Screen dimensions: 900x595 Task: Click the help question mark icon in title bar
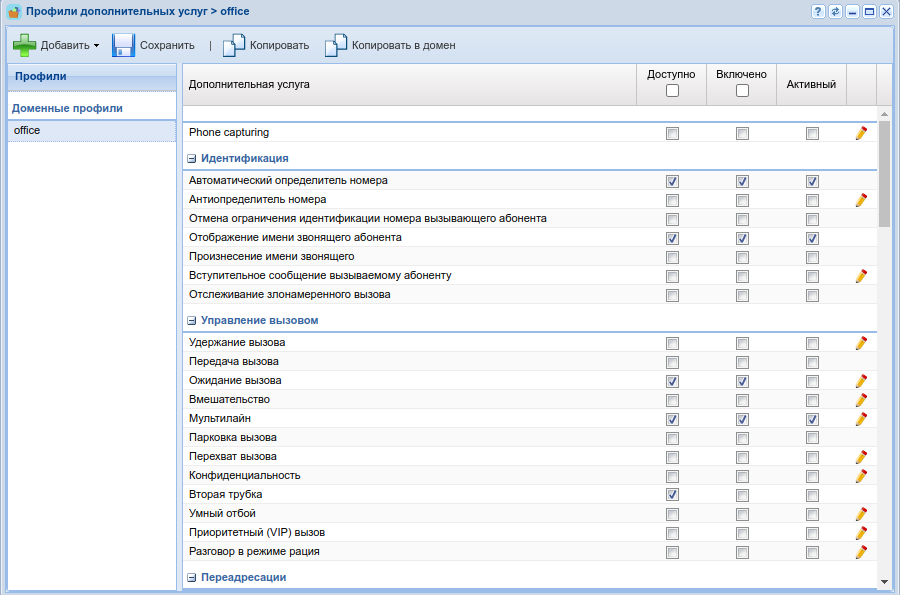(x=818, y=11)
